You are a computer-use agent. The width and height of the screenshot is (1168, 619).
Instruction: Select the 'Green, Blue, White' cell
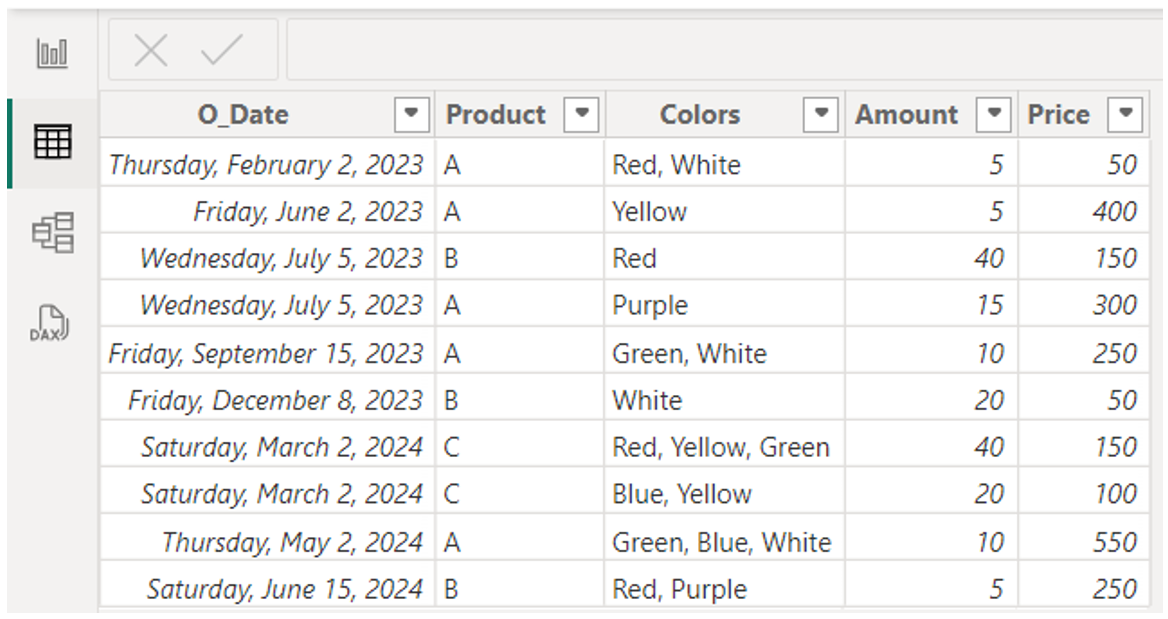724,542
